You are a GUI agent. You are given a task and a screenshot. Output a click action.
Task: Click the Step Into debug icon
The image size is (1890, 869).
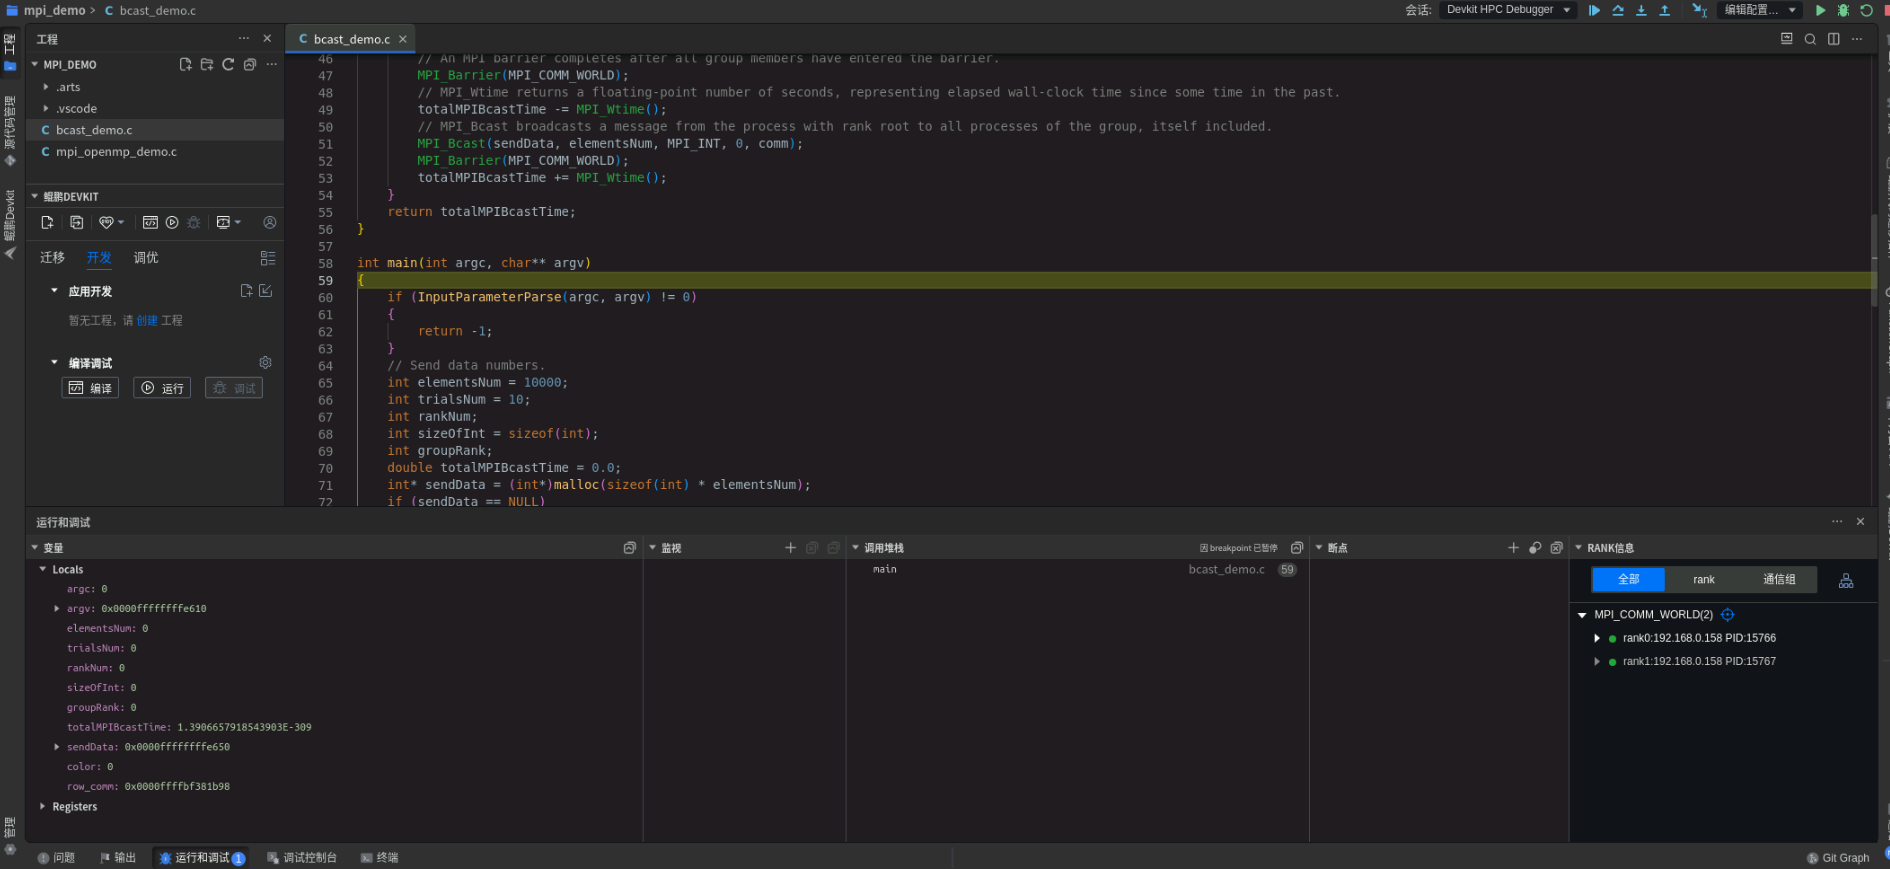[1641, 10]
